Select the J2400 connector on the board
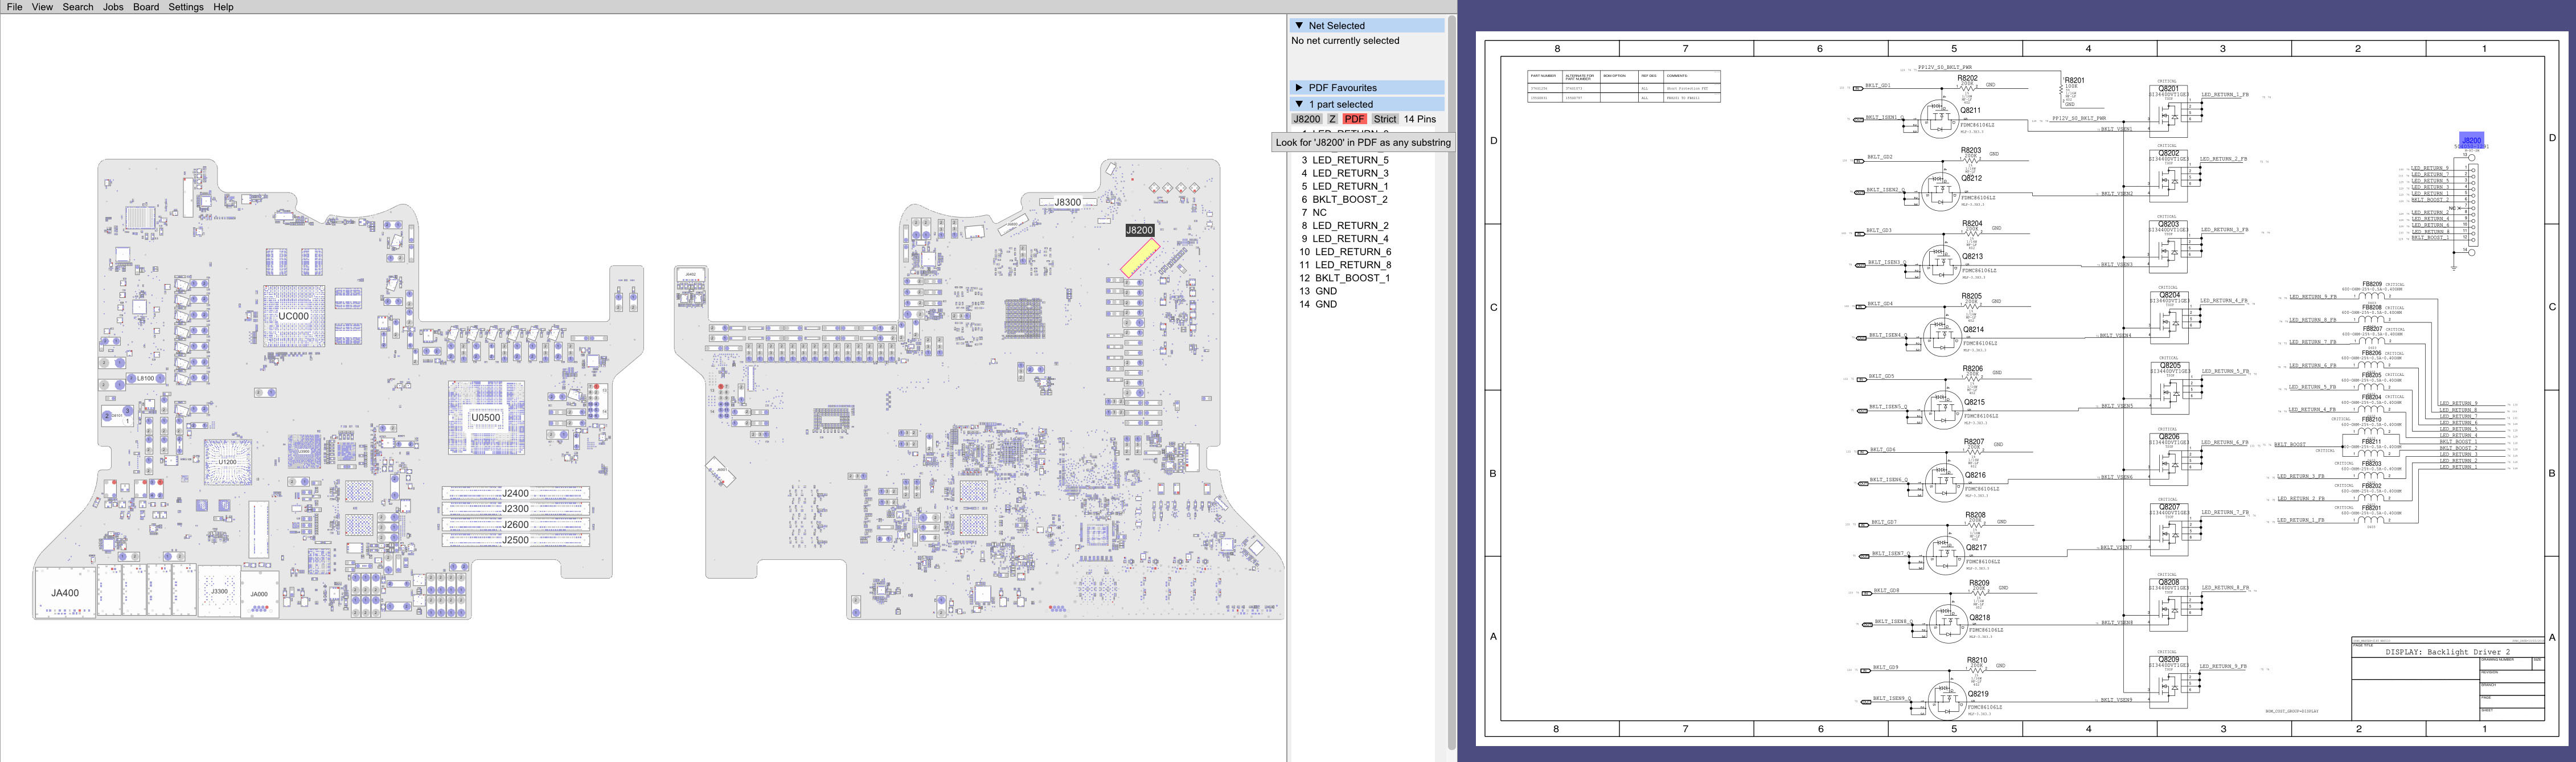The image size is (2576, 762). click(x=516, y=493)
